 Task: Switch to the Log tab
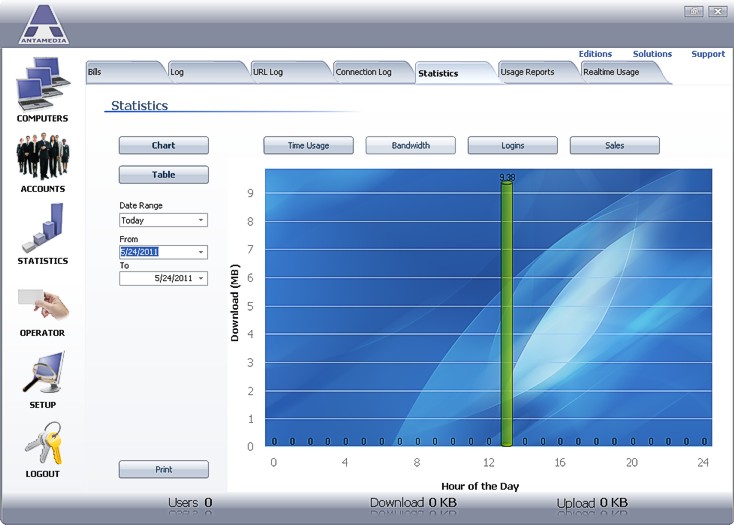pos(208,72)
